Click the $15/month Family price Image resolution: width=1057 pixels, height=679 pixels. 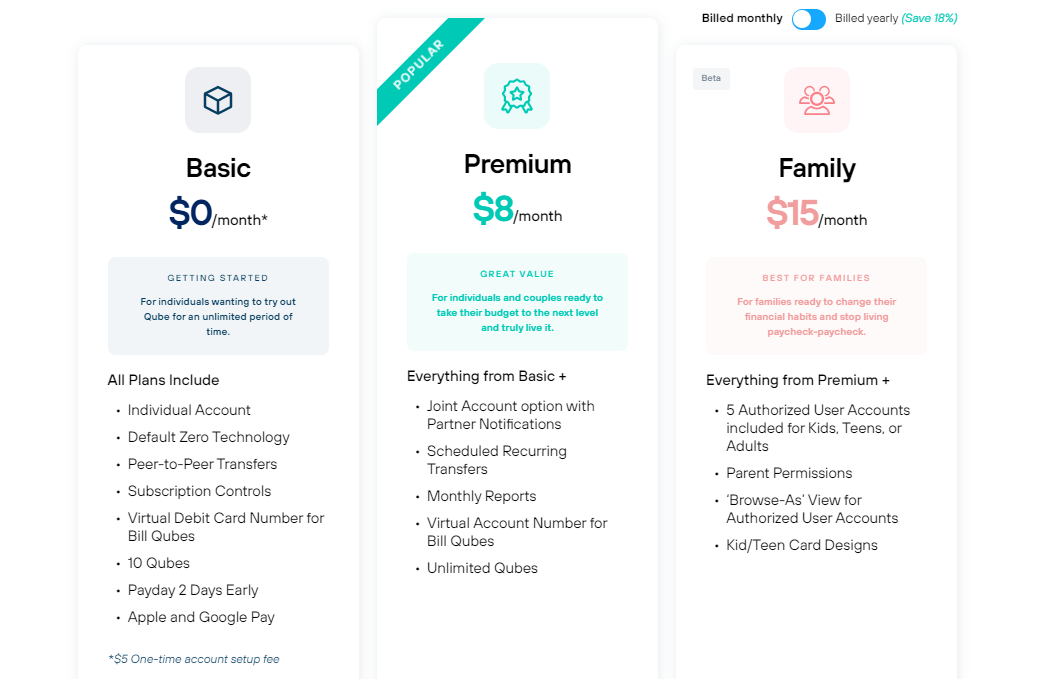coord(816,213)
